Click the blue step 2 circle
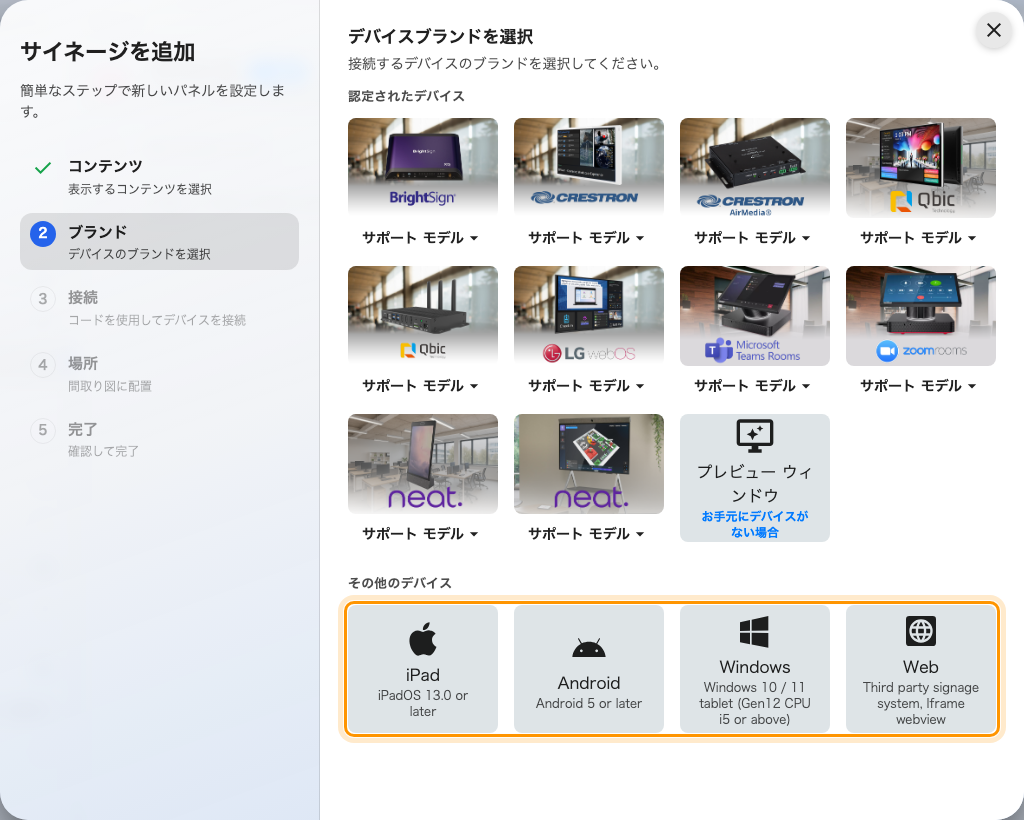Viewport: 1024px width, 820px height. pyautogui.click(x=43, y=233)
